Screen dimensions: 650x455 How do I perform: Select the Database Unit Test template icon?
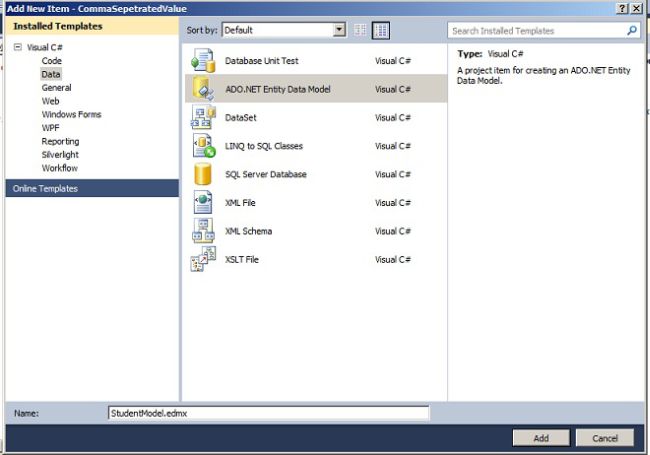point(203,61)
